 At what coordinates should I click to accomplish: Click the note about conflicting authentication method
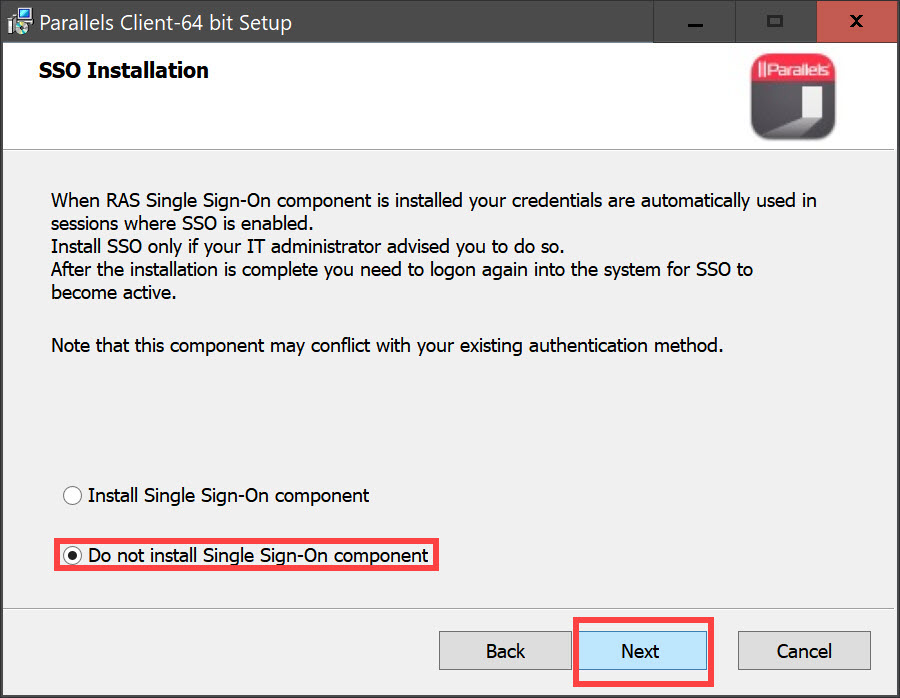coord(386,346)
